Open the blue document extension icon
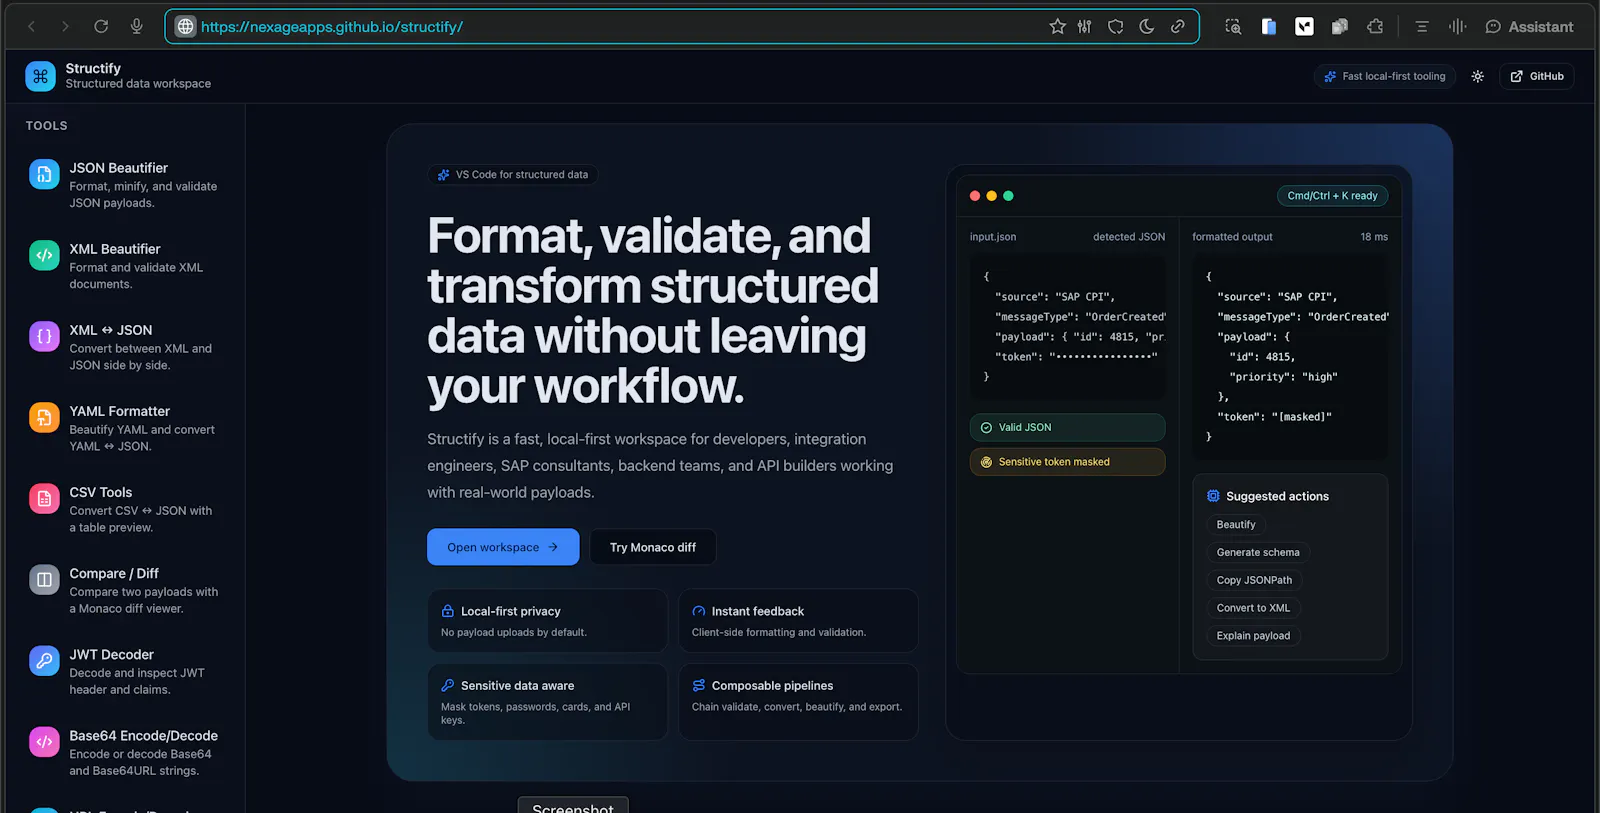 [x=1269, y=27]
